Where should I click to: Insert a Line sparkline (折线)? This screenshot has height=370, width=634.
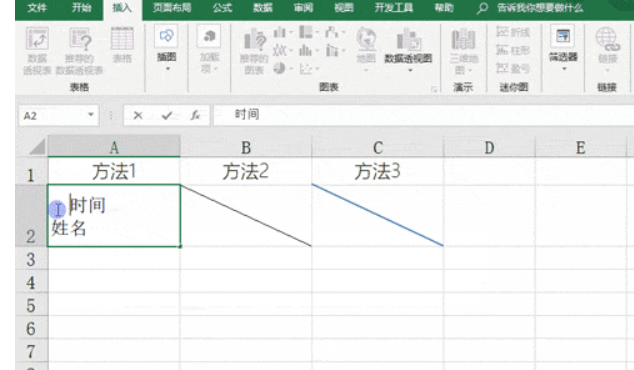(x=513, y=32)
